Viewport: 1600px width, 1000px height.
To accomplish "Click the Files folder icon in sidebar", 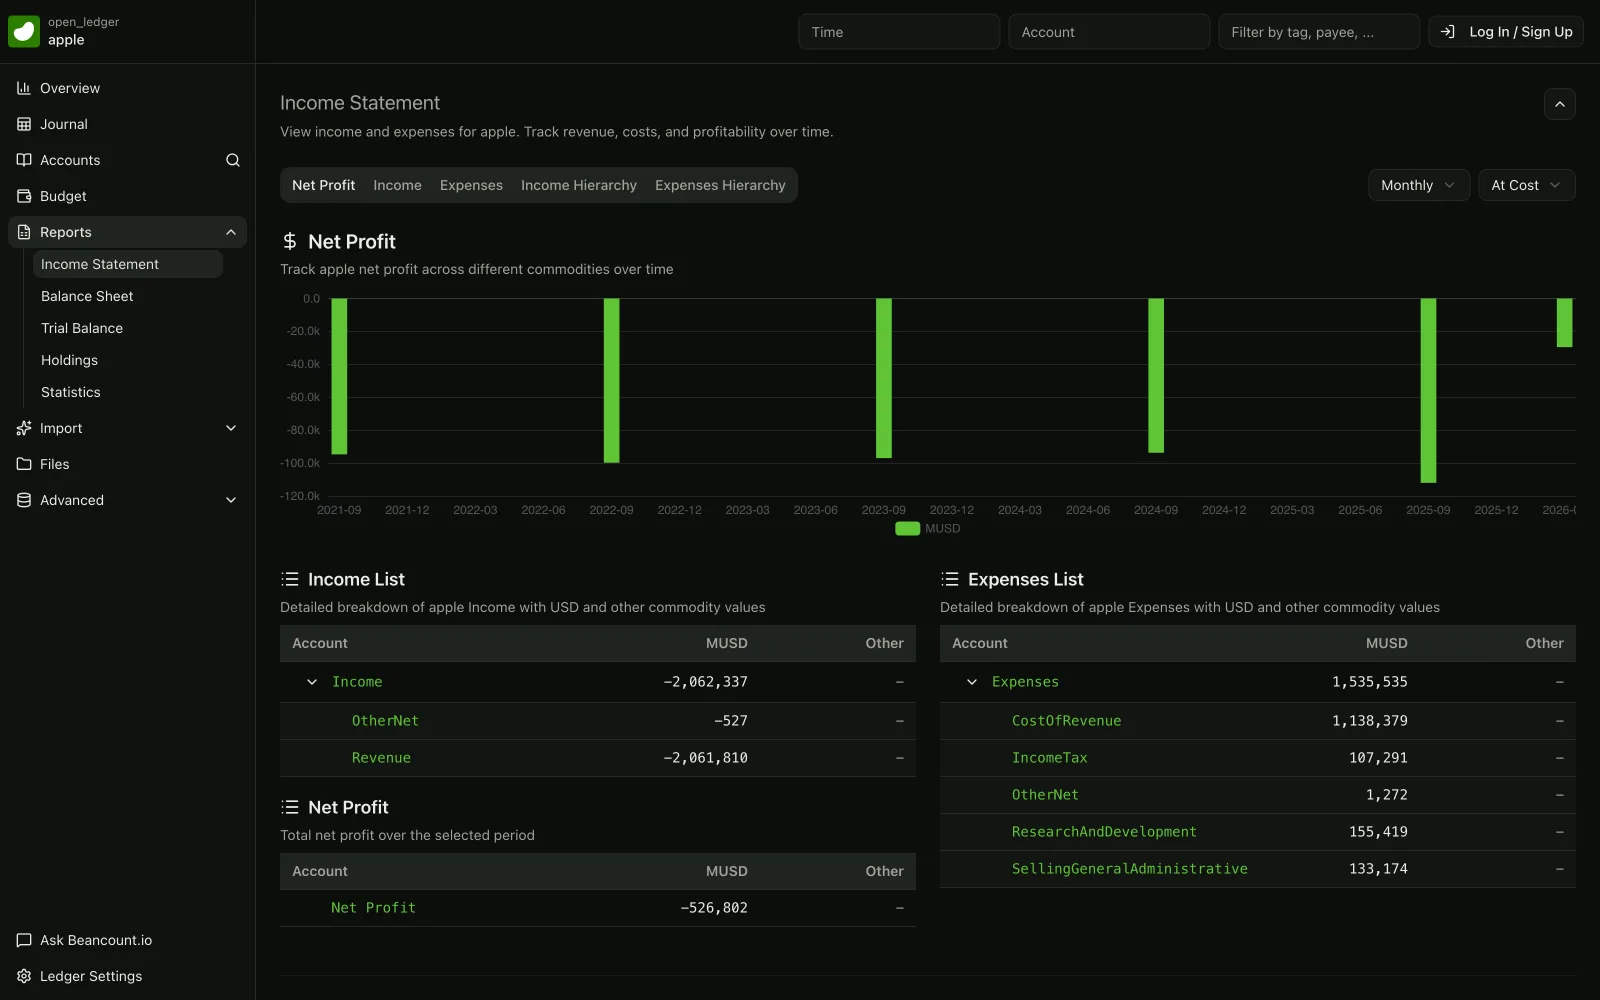I will click(24, 464).
